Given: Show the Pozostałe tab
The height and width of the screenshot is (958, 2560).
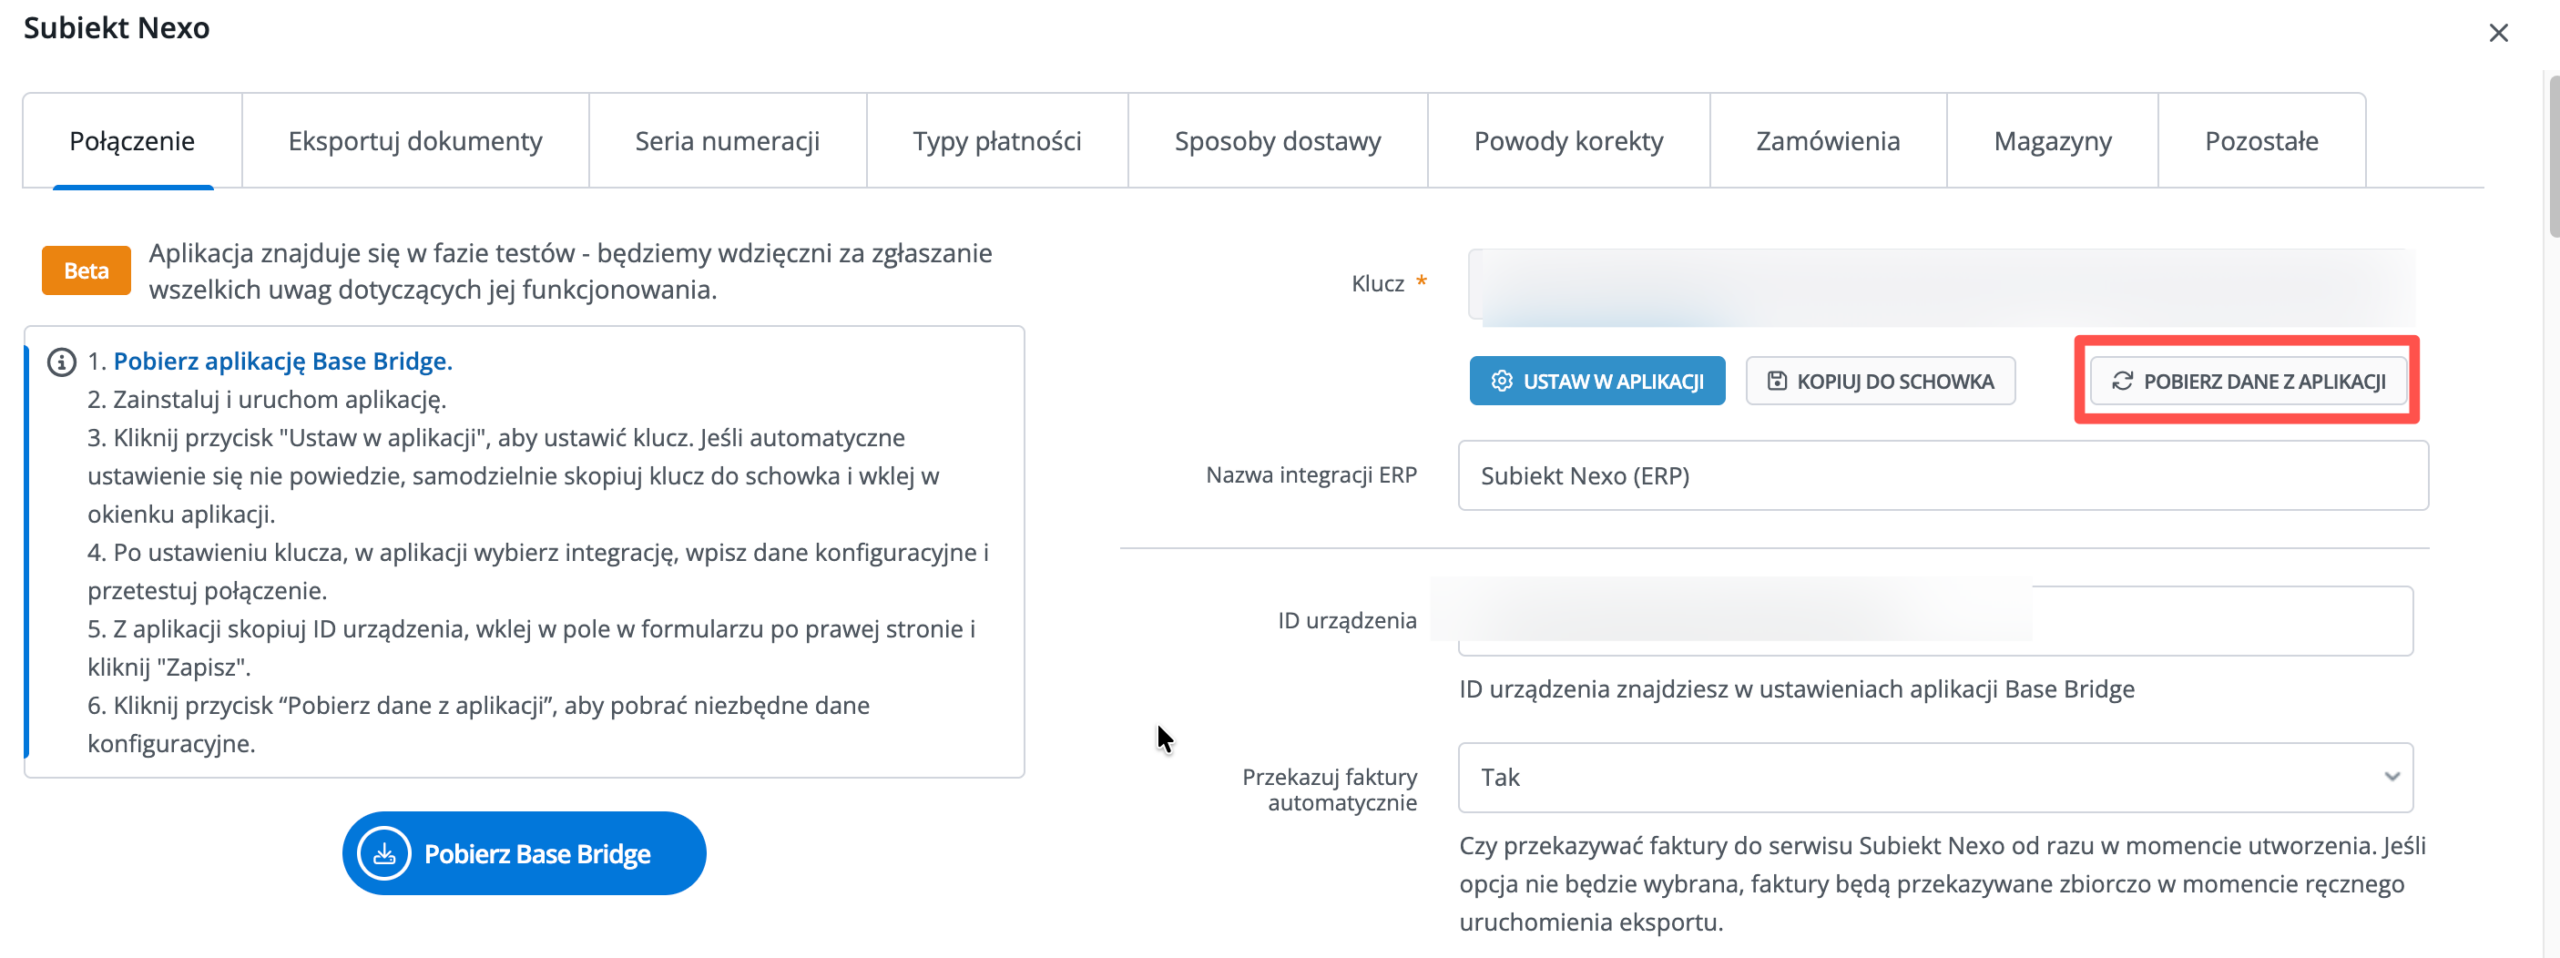Looking at the screenshot, I should pos(2261,141).
